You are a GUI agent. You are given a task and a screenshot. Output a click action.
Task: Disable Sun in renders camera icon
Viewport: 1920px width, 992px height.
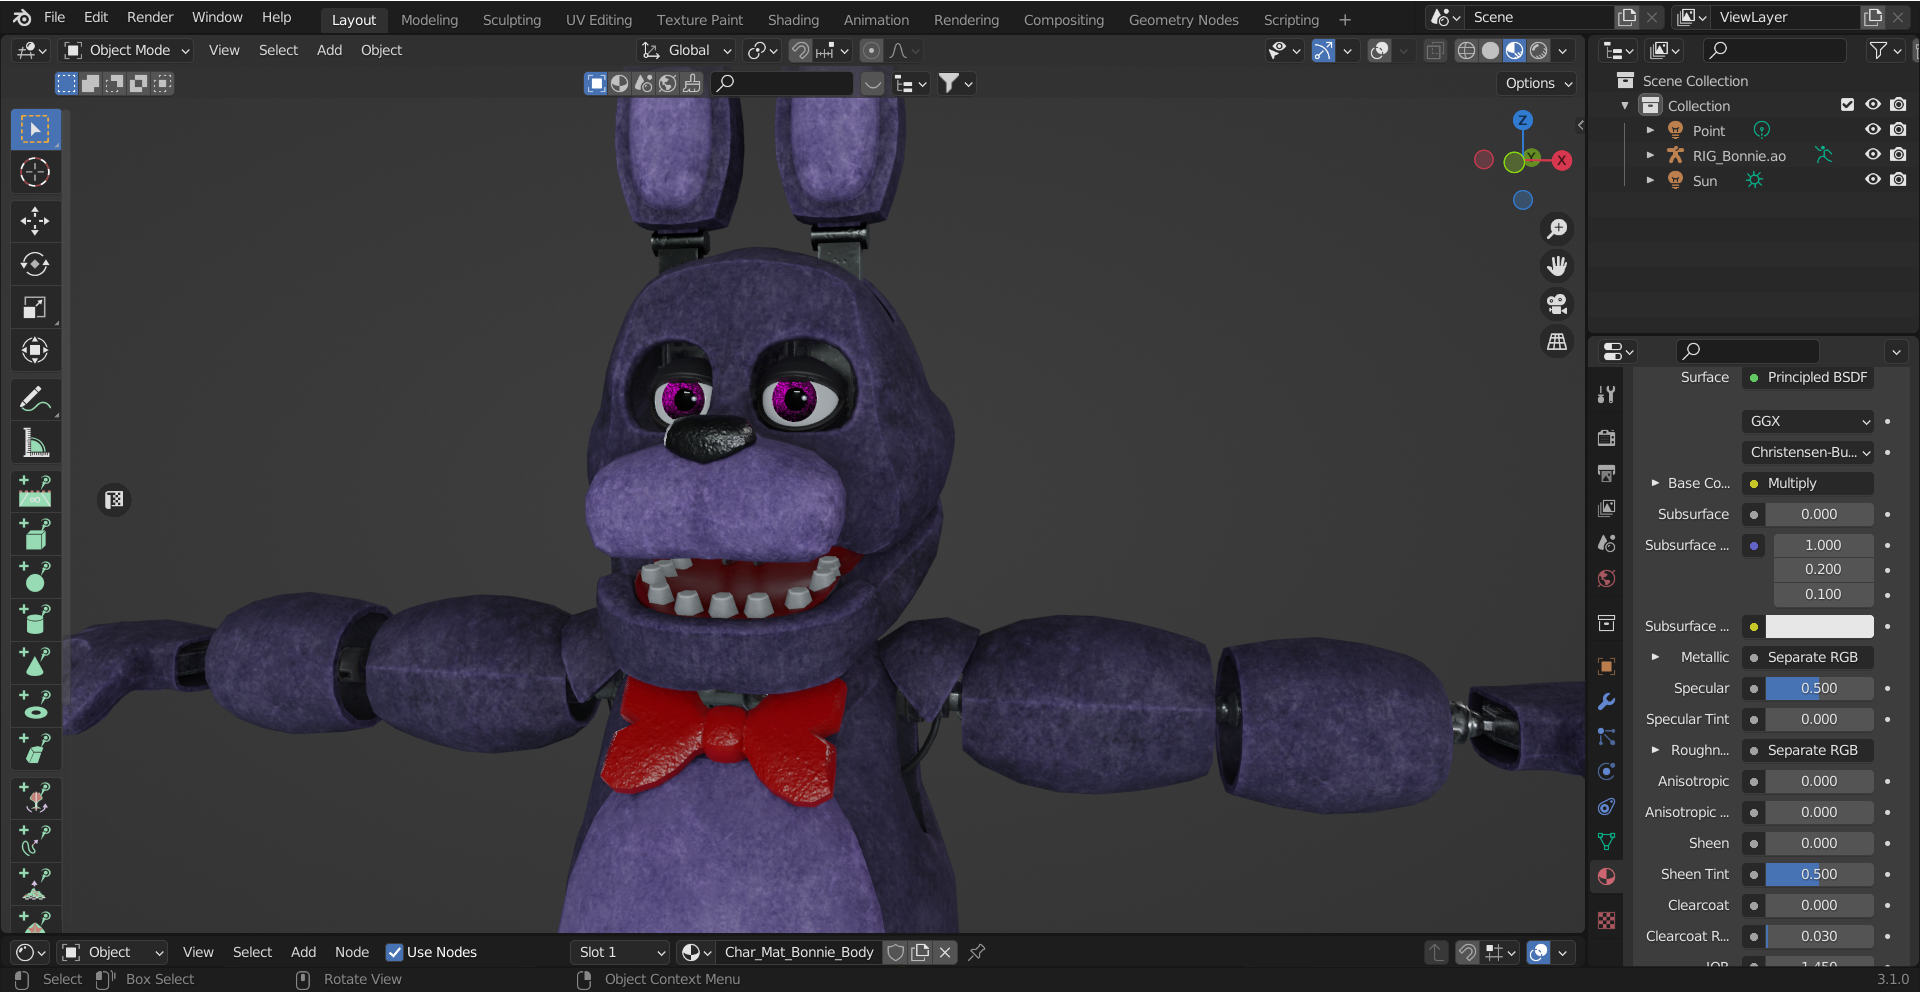[1898, 180]
